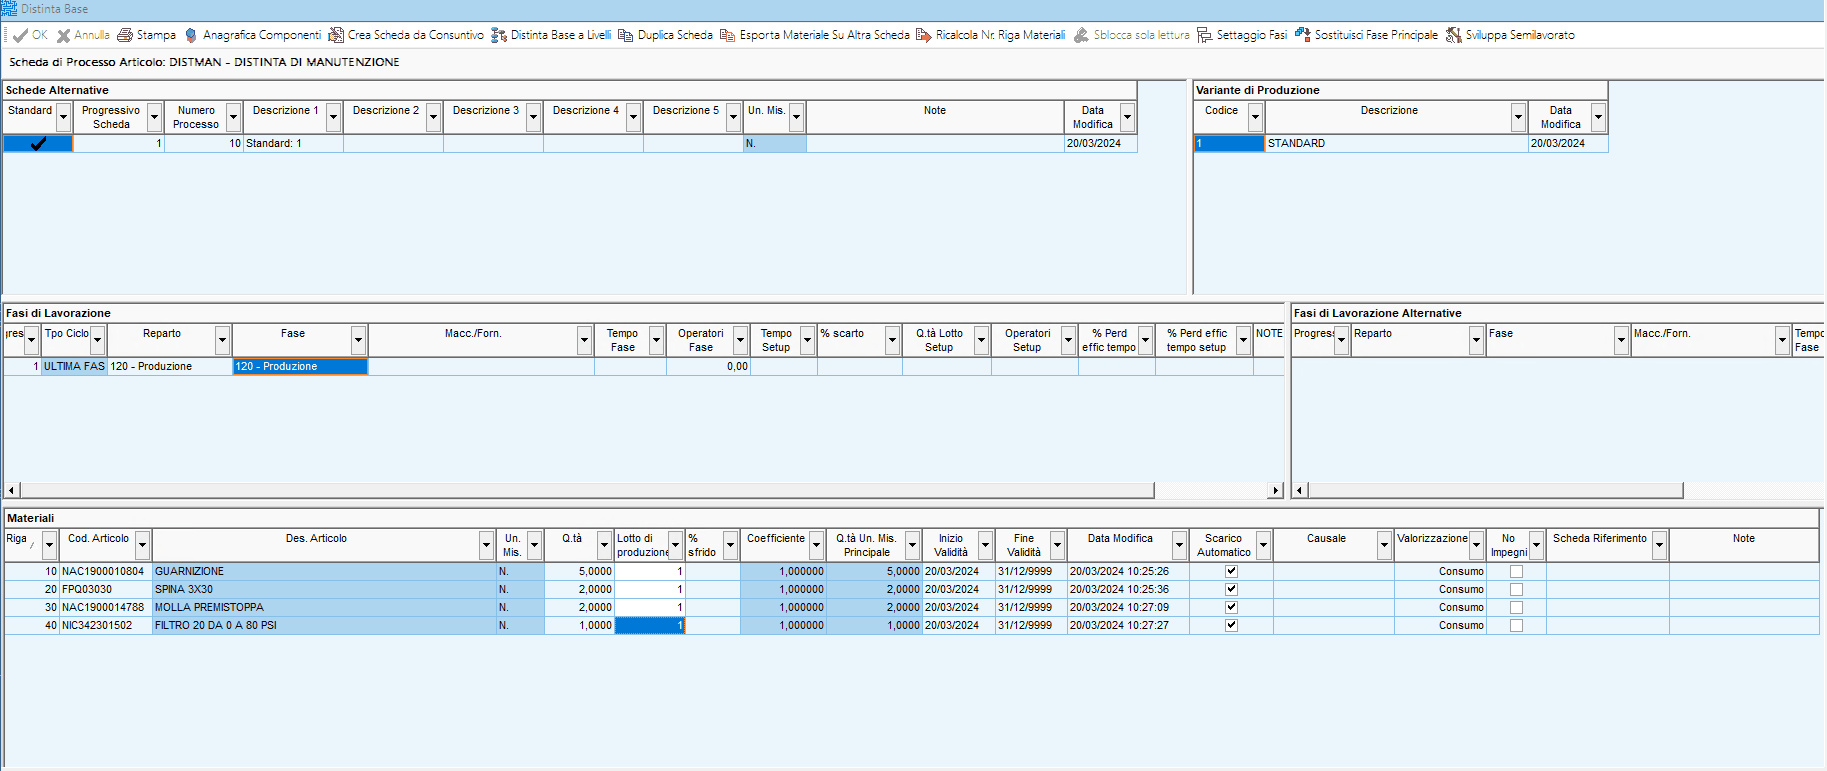This screenshot has width=1827, height=771.
Task: Open Distinta Base a Livelli icon
Action: [x=499, y=35]
